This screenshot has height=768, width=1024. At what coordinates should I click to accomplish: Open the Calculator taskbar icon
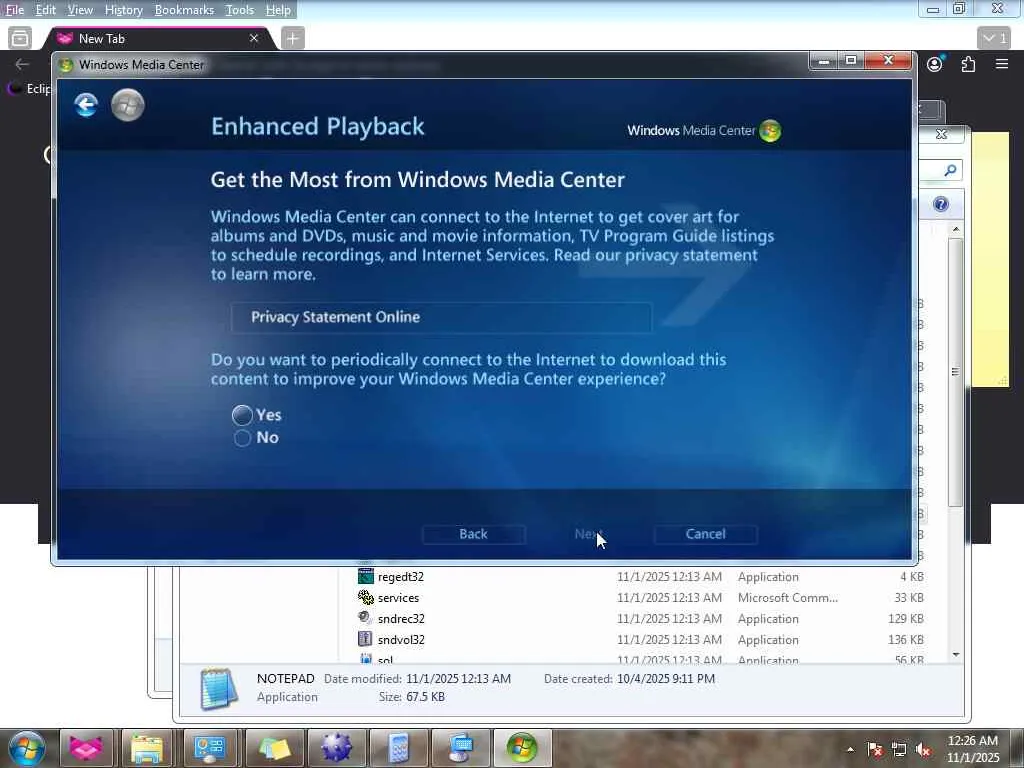click(x=397, y=748)
